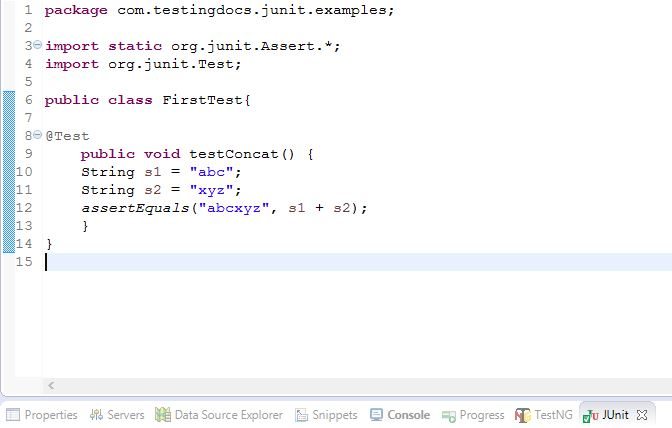
Task: Collapse the @Test method fold marker
Action: pyautogui.click(x=38, y=136)
